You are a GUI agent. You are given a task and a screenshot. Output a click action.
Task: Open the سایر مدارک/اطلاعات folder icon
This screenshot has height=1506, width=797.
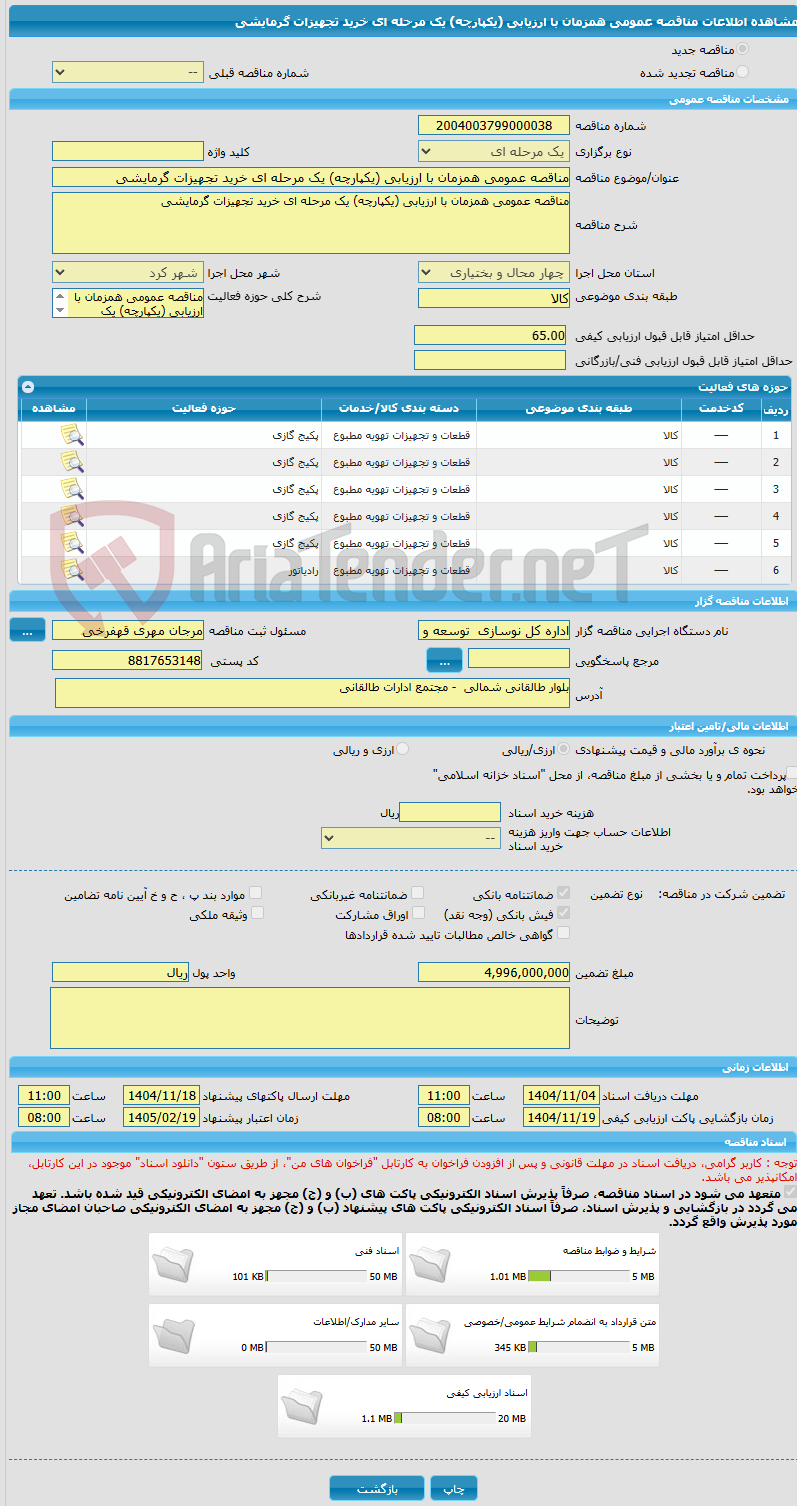pyautogui.click(x=172, y=1335)
